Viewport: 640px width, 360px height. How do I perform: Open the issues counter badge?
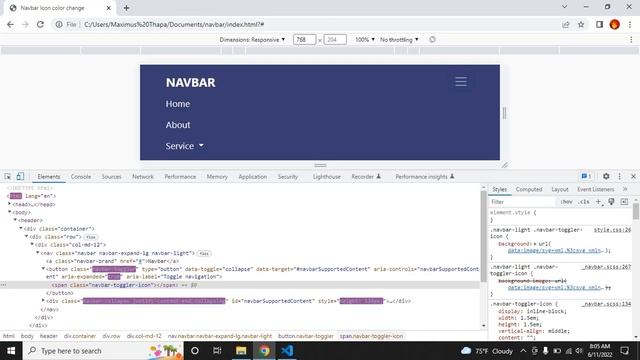586,176
